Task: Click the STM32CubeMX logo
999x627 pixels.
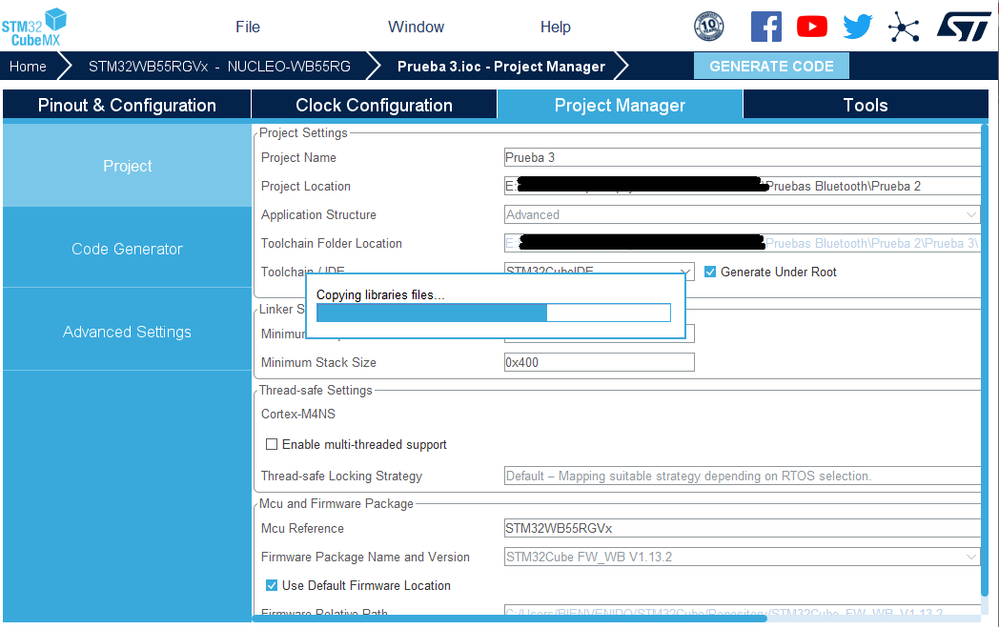Action: 34,27
